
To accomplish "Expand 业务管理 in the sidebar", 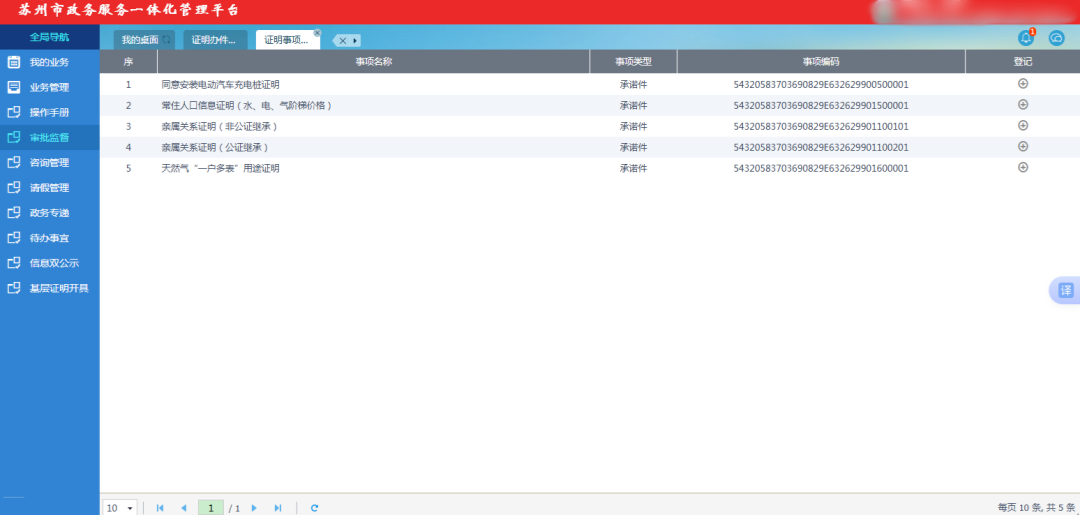I will [49, 87].
